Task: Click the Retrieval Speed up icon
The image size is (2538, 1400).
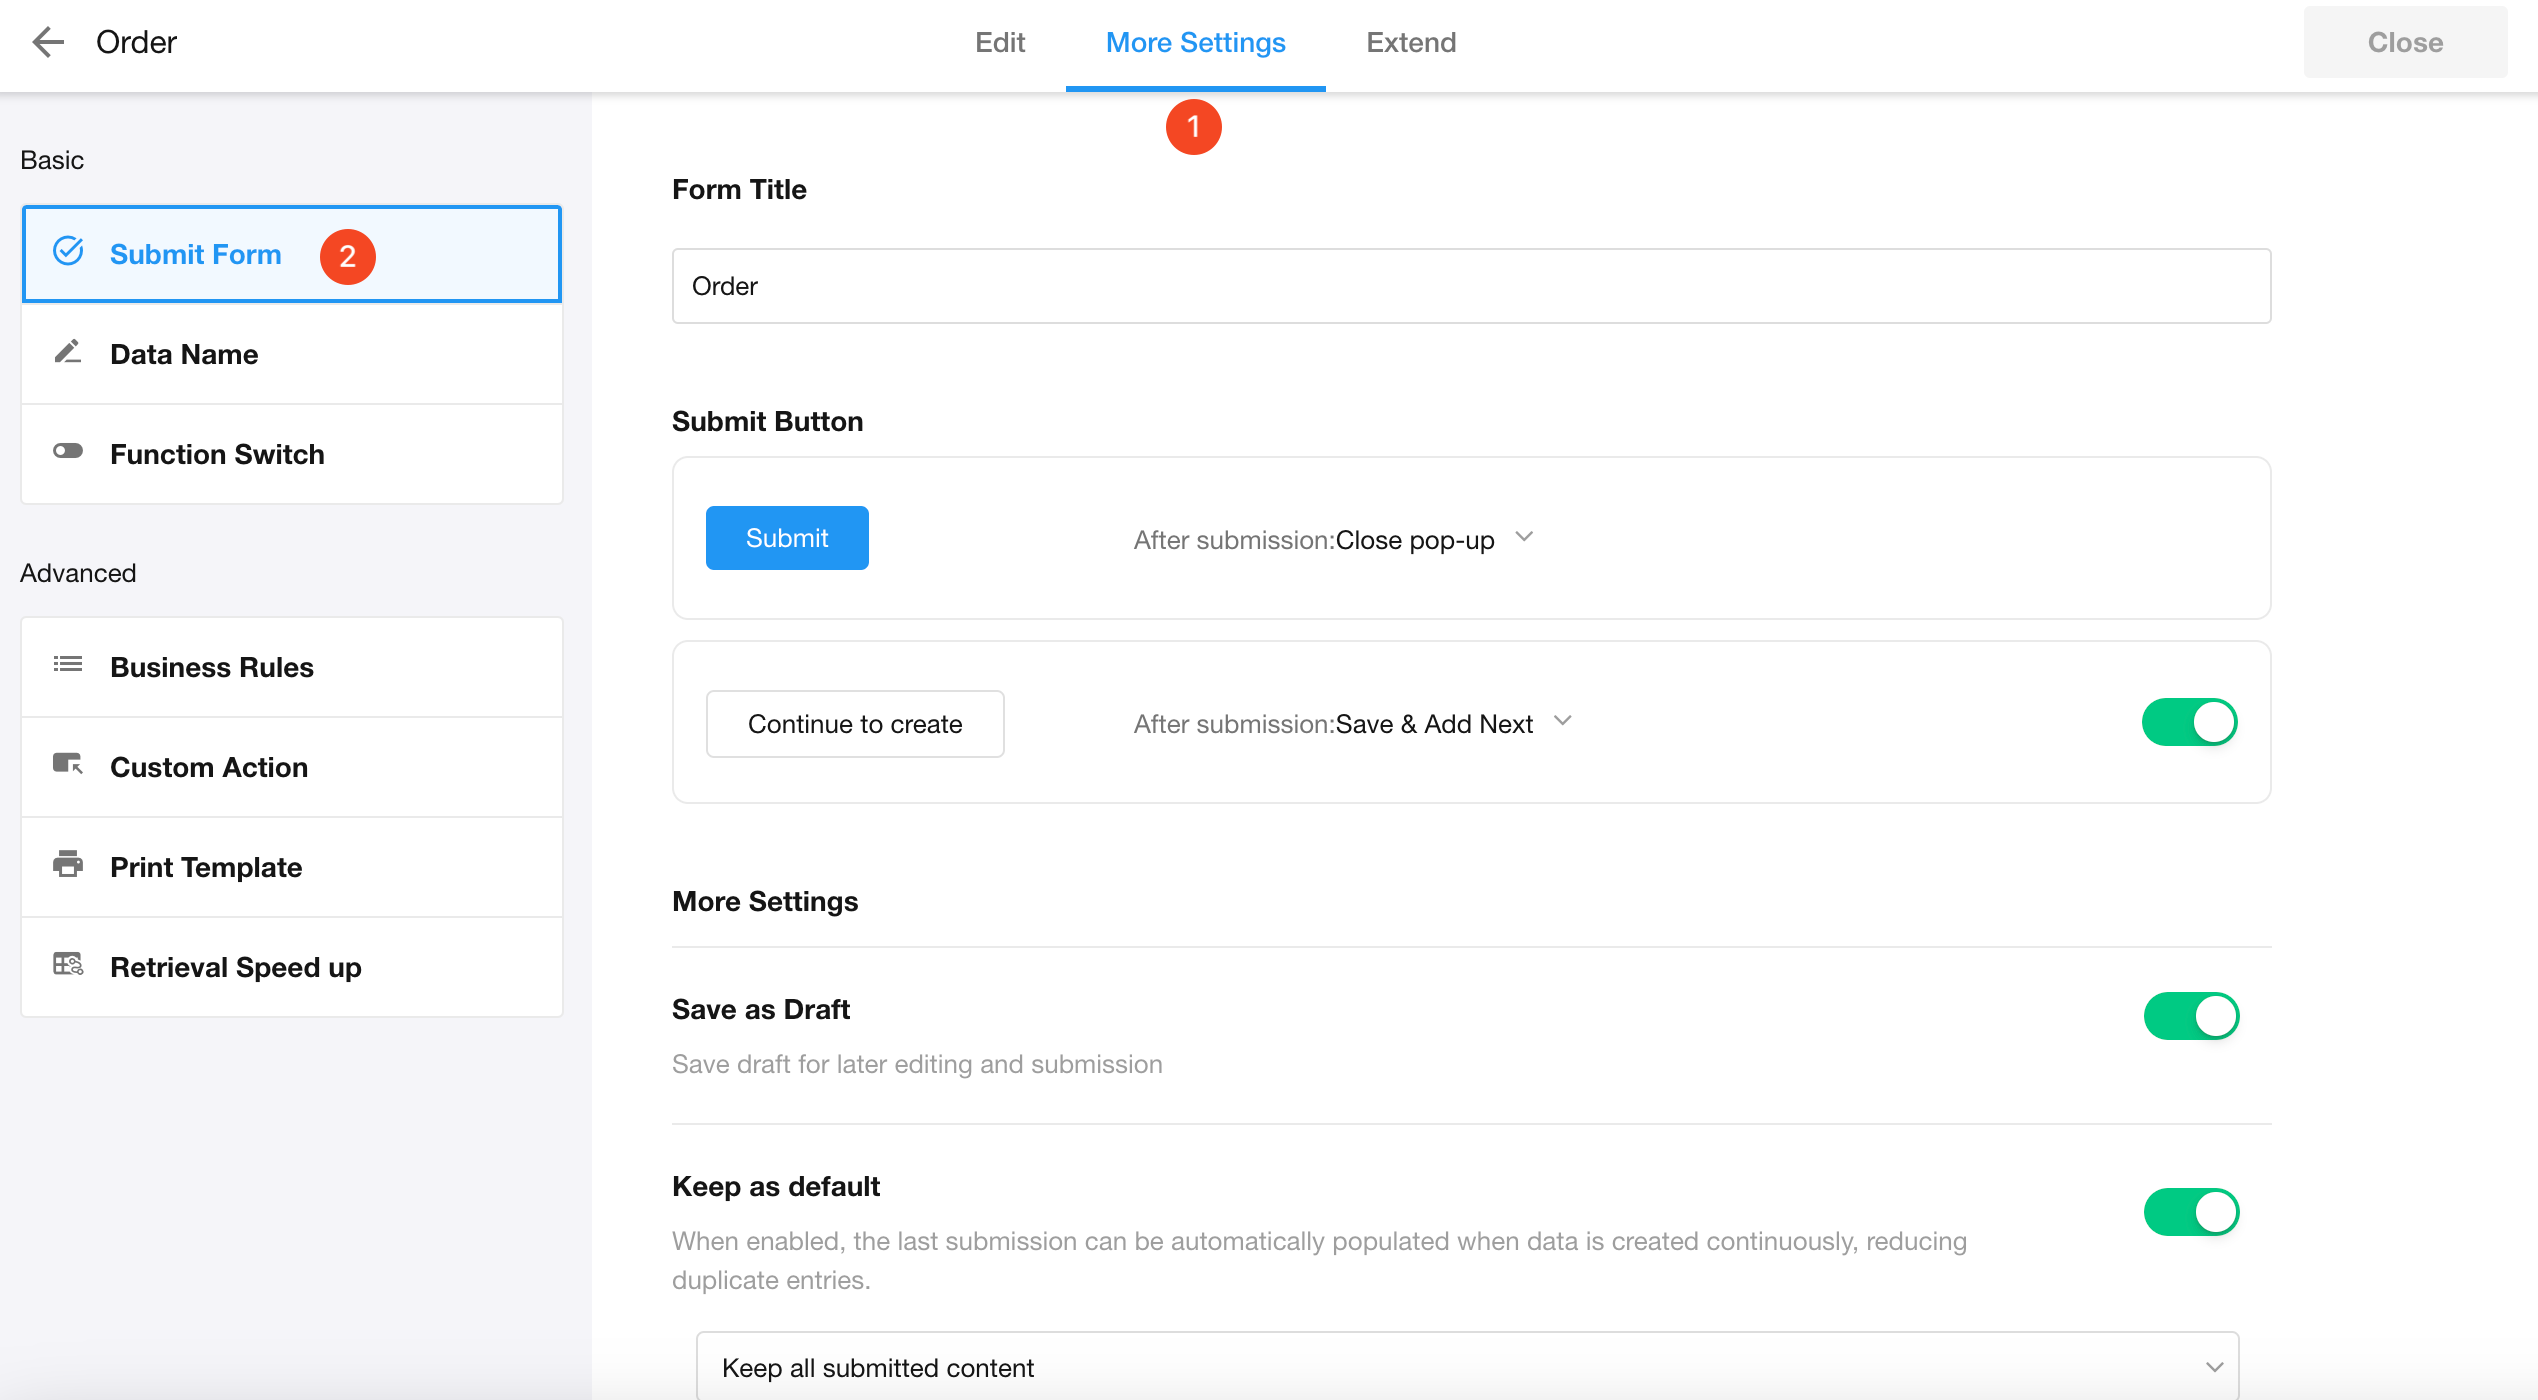Action: coord(68,965)
